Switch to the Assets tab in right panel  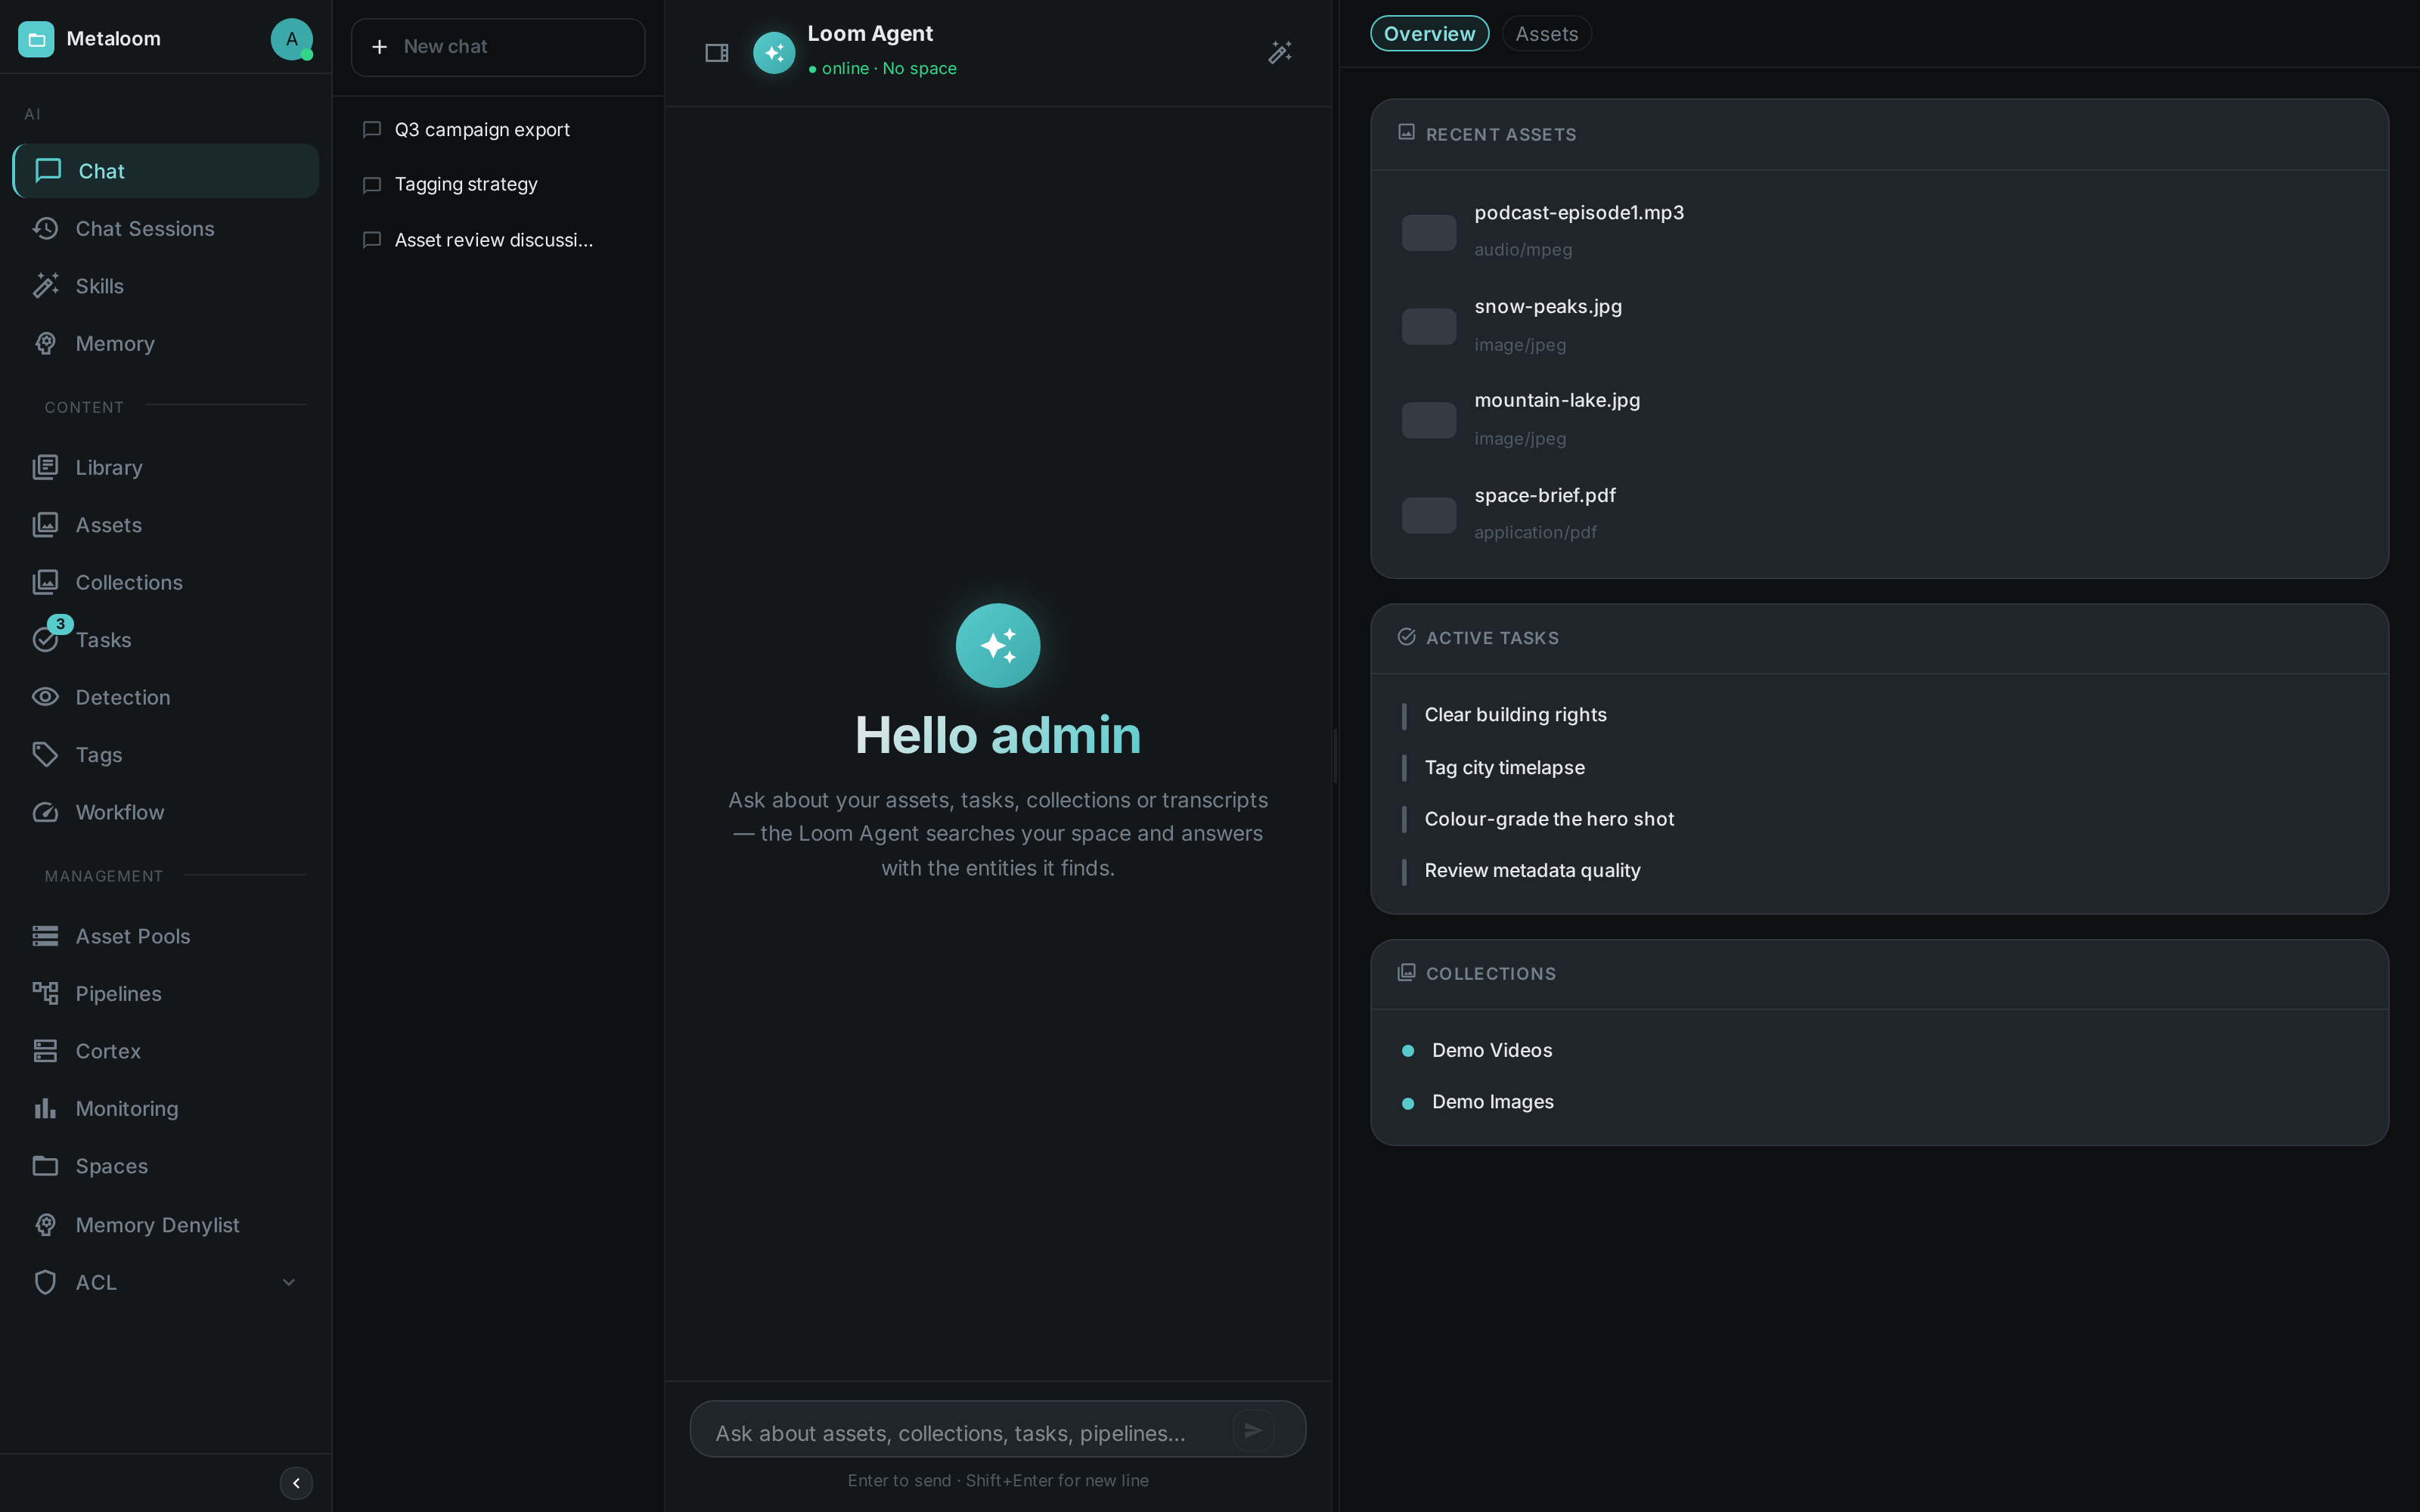[x=1546, y=34]
